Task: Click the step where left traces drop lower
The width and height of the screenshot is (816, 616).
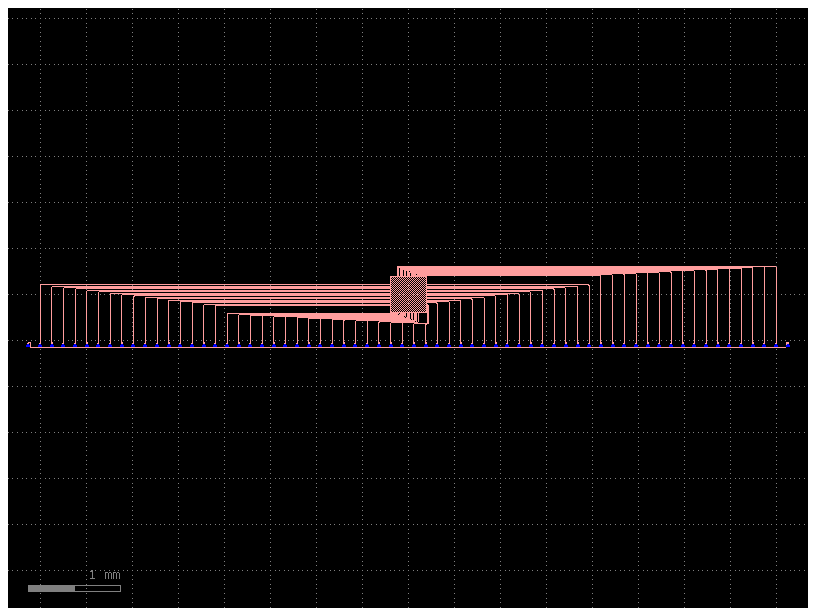Action: (x=228, y=314)
